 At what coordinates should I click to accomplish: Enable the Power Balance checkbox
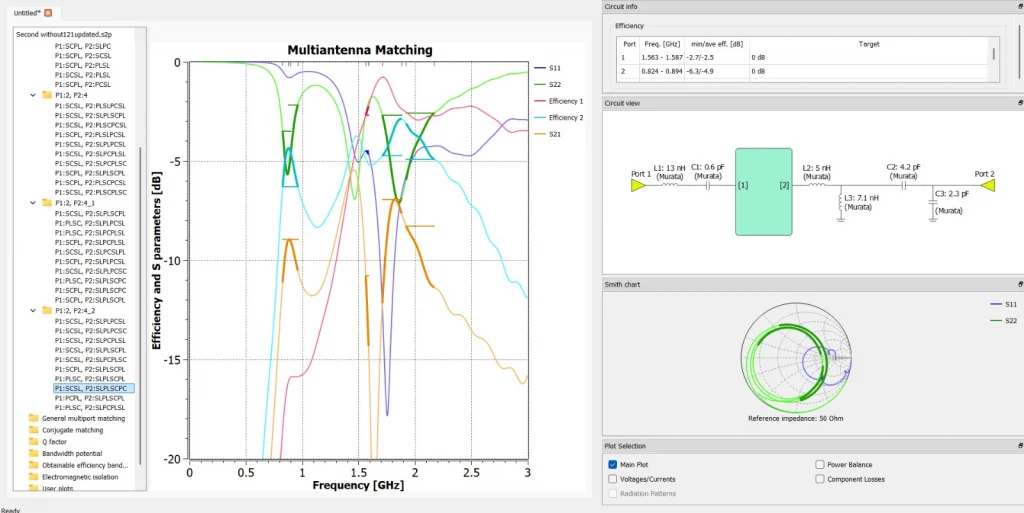pos(820,465)
